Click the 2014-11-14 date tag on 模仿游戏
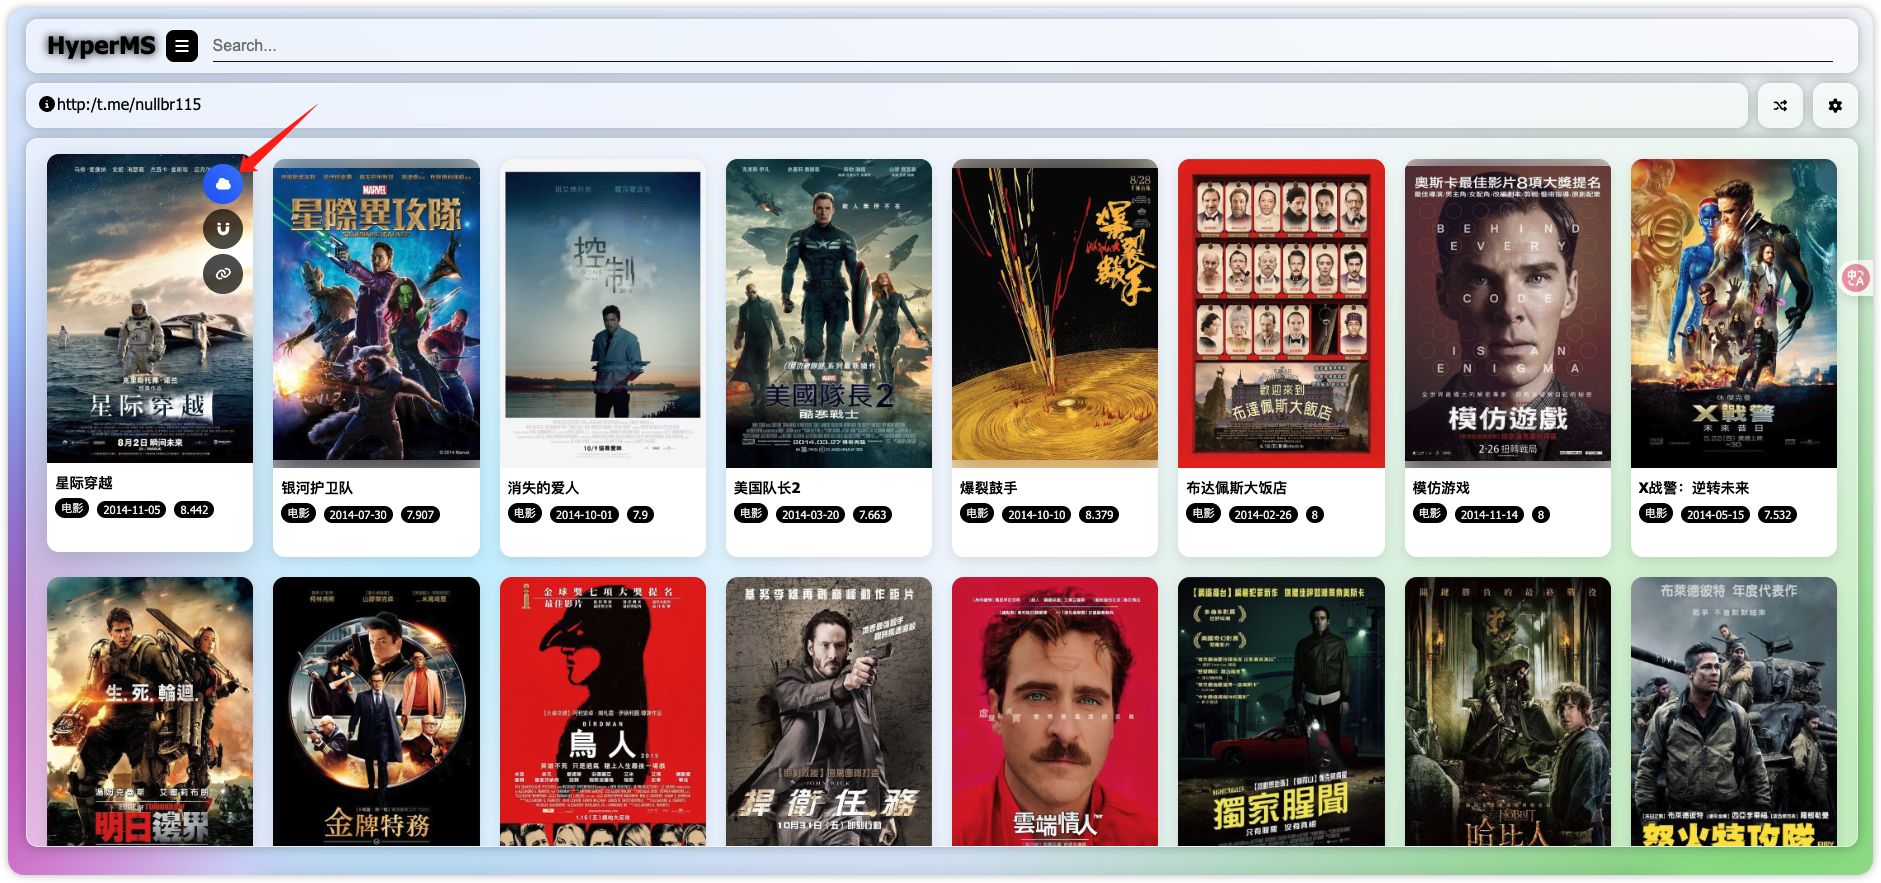 [1489, 515]
